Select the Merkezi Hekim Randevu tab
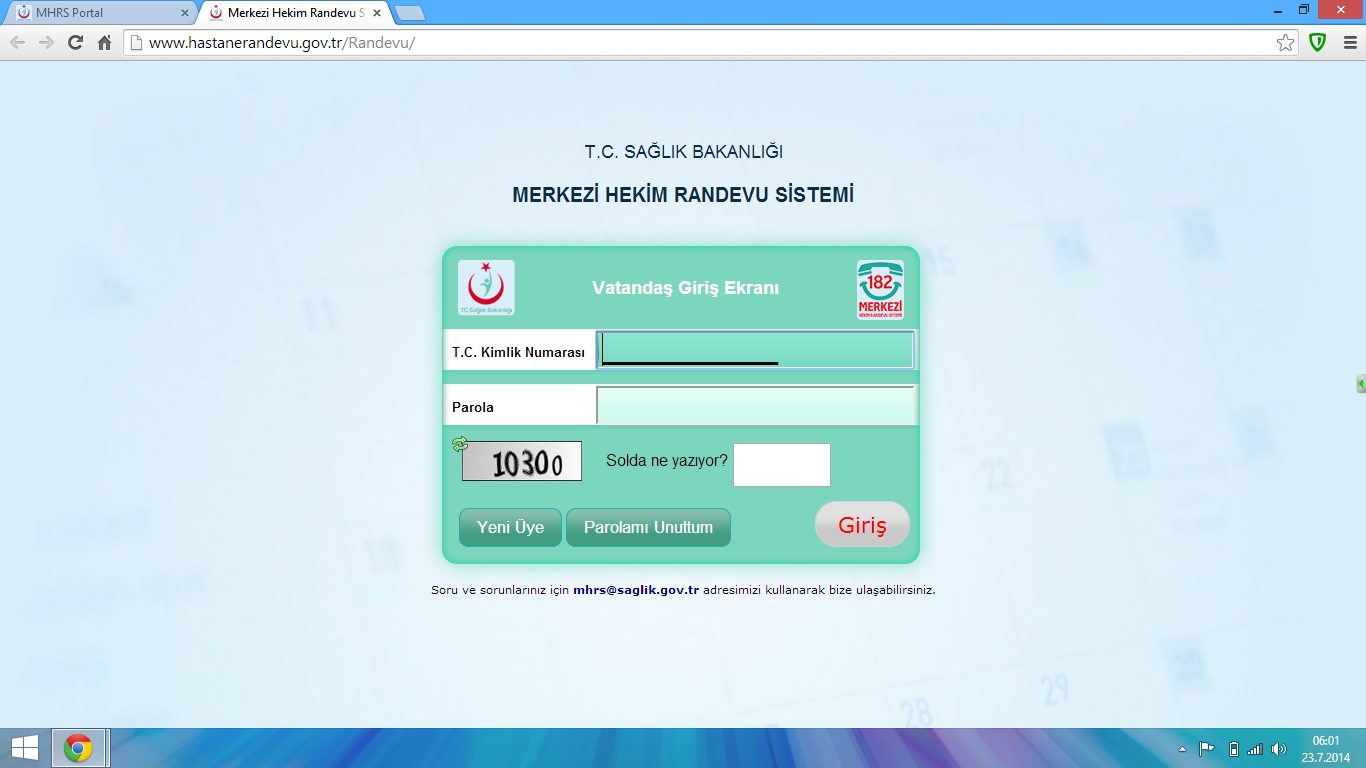Viewport: 1366px width, 768px height. click(294, 13)
